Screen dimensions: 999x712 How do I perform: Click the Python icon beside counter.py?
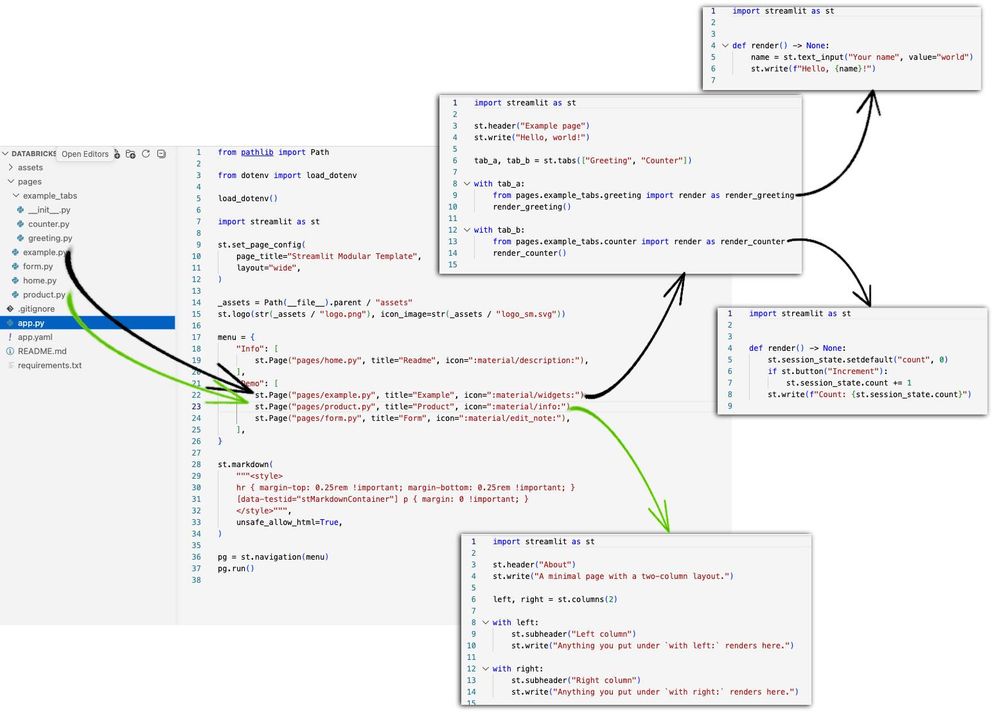pyautogui.click(x=20, y=224)
